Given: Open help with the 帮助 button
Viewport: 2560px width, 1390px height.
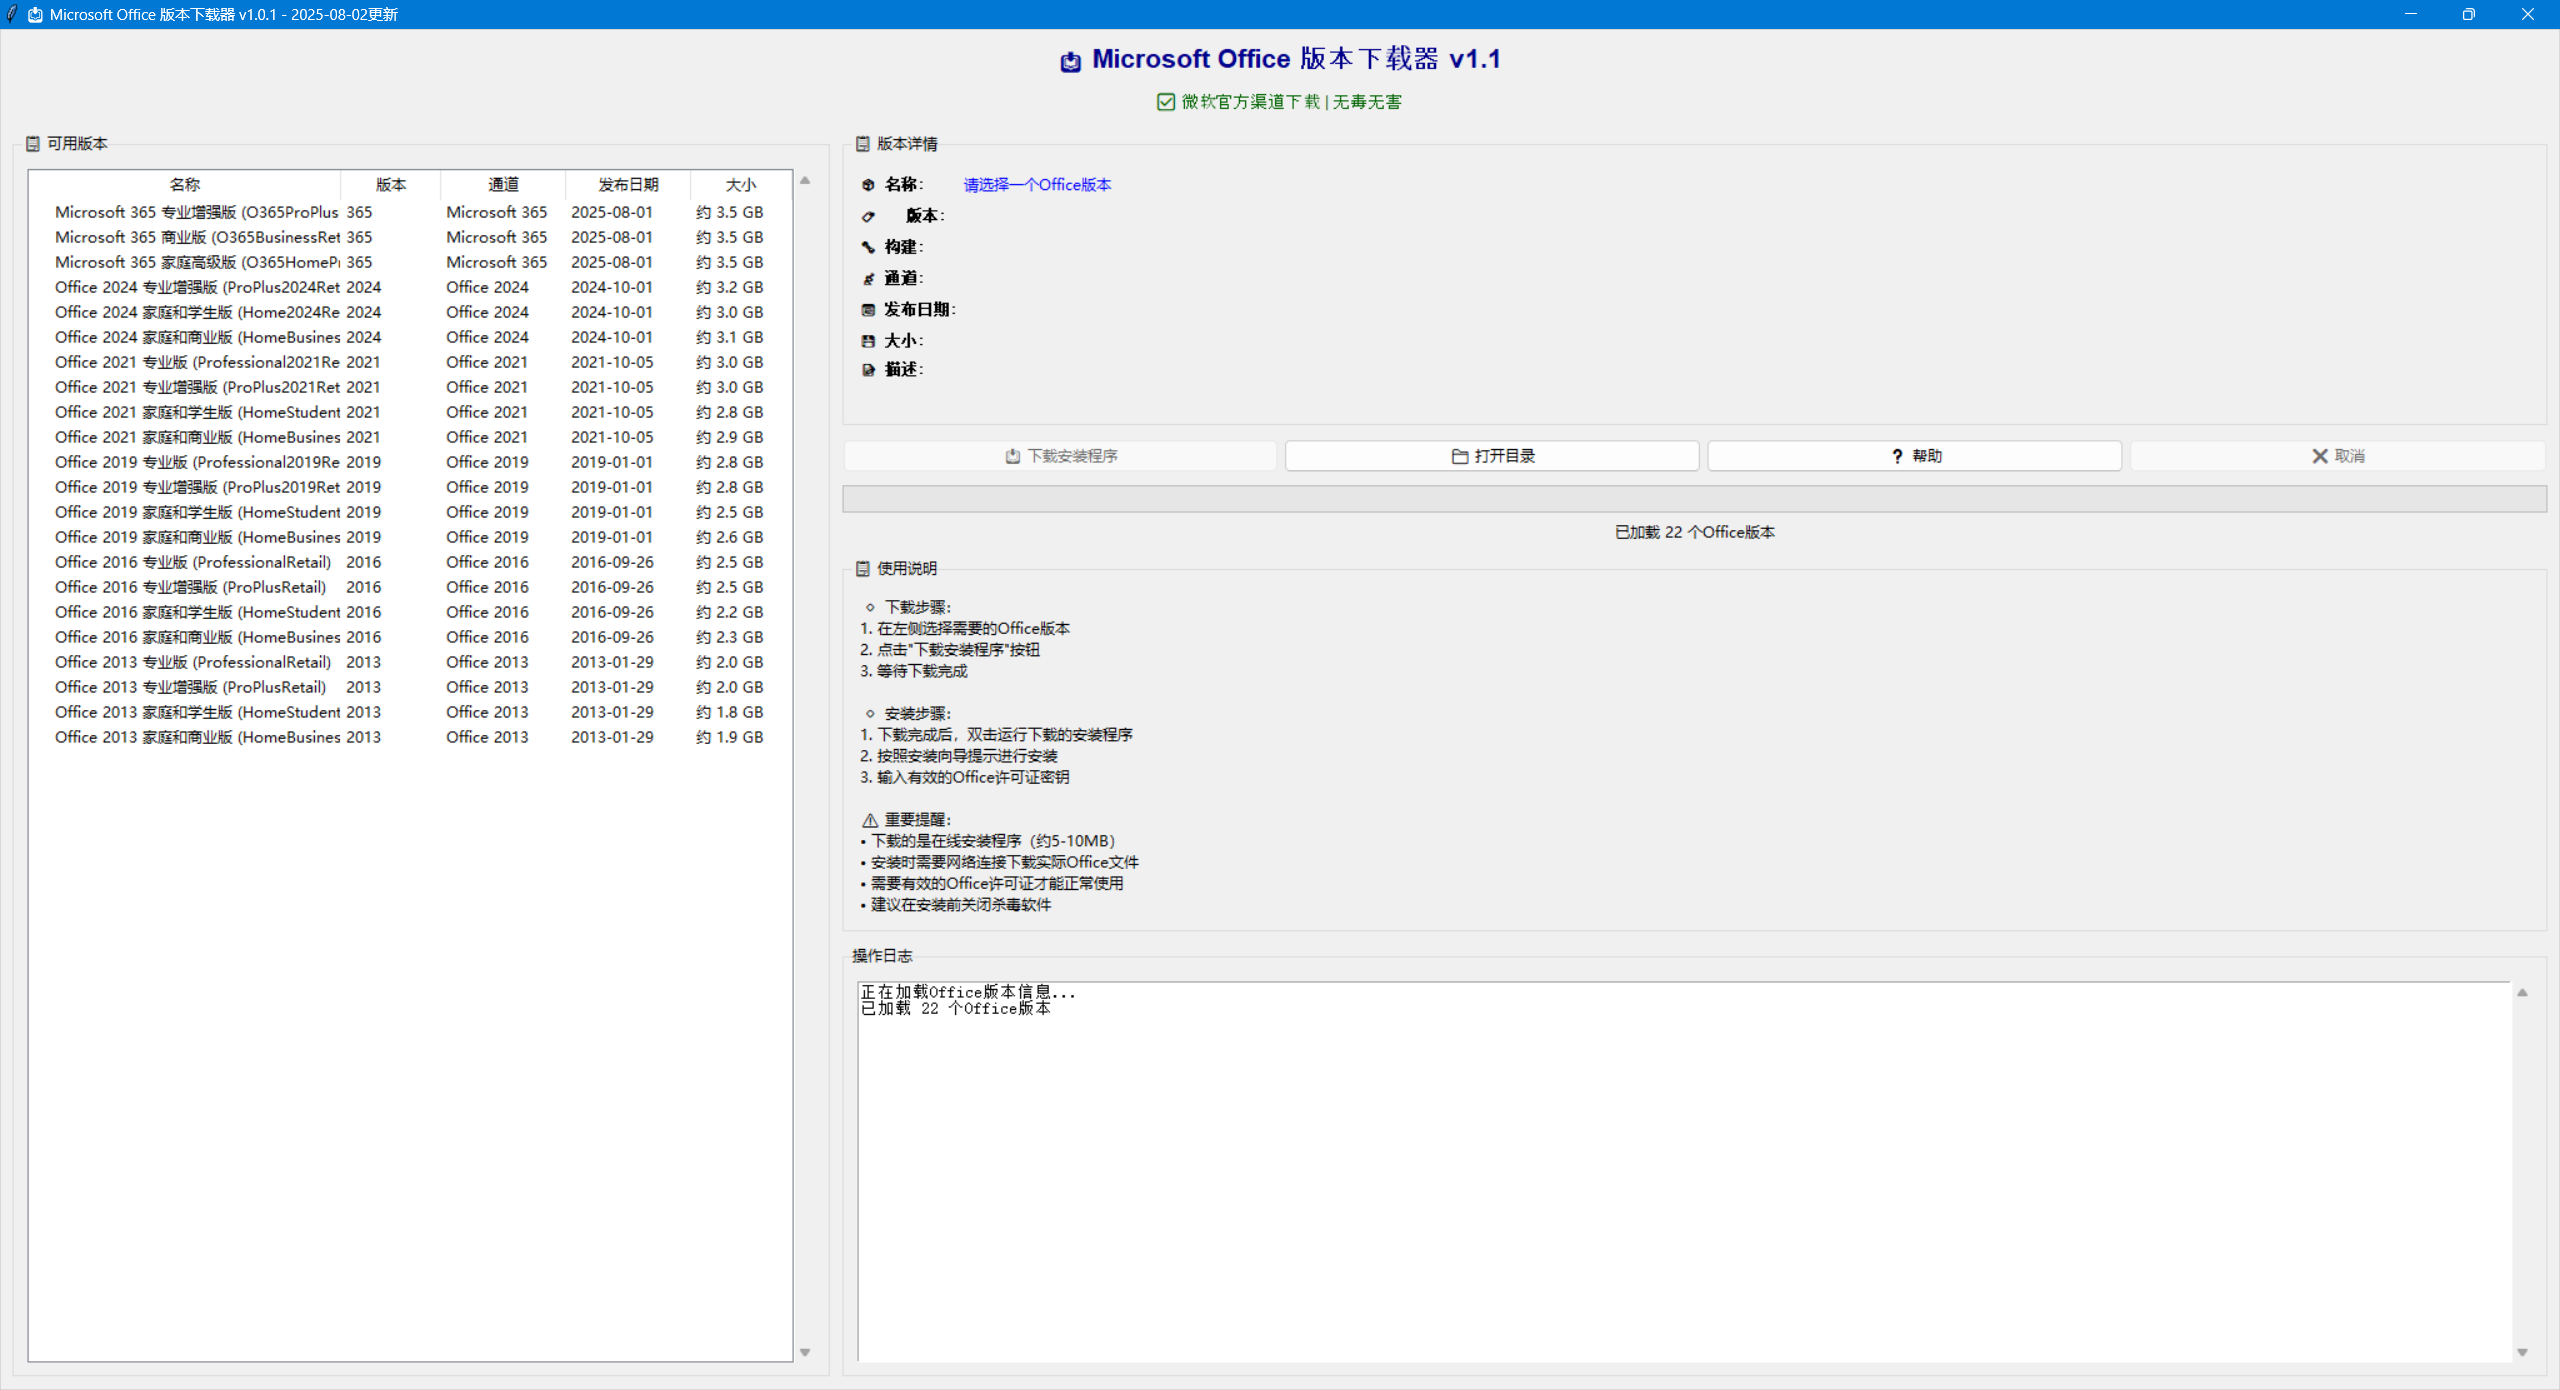Looking at the screenshot, I should (x=1915, y=456).
